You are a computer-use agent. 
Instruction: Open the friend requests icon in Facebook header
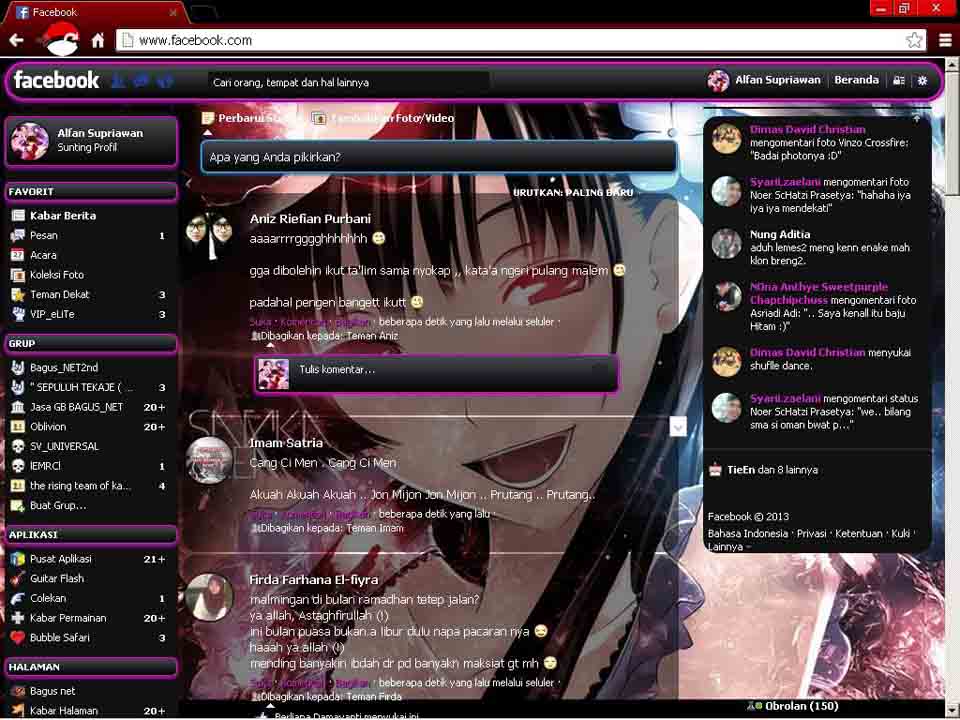coord(118,80)
